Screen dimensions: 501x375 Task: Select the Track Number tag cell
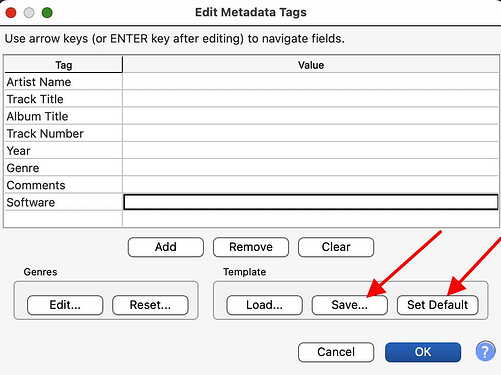pyautogui.click(x=63, y=134)
